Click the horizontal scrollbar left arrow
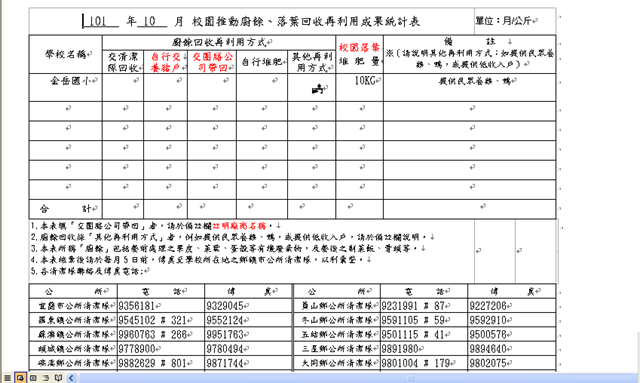Image resolution: width=640 pixels, height=383 pixels. click(x=71, y=378)
